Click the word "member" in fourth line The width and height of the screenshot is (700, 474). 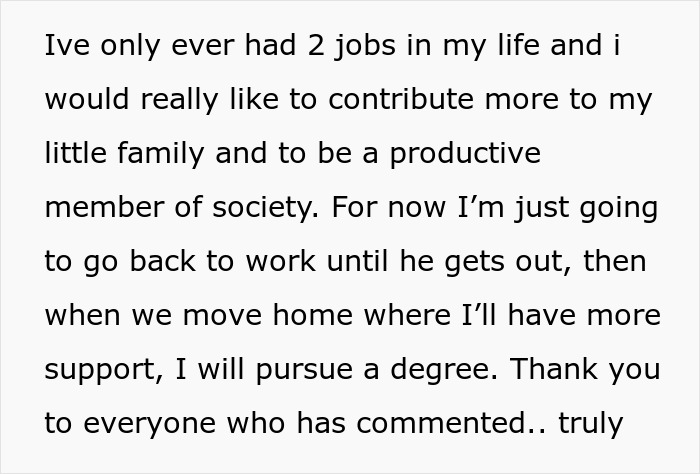click(104, 207)
